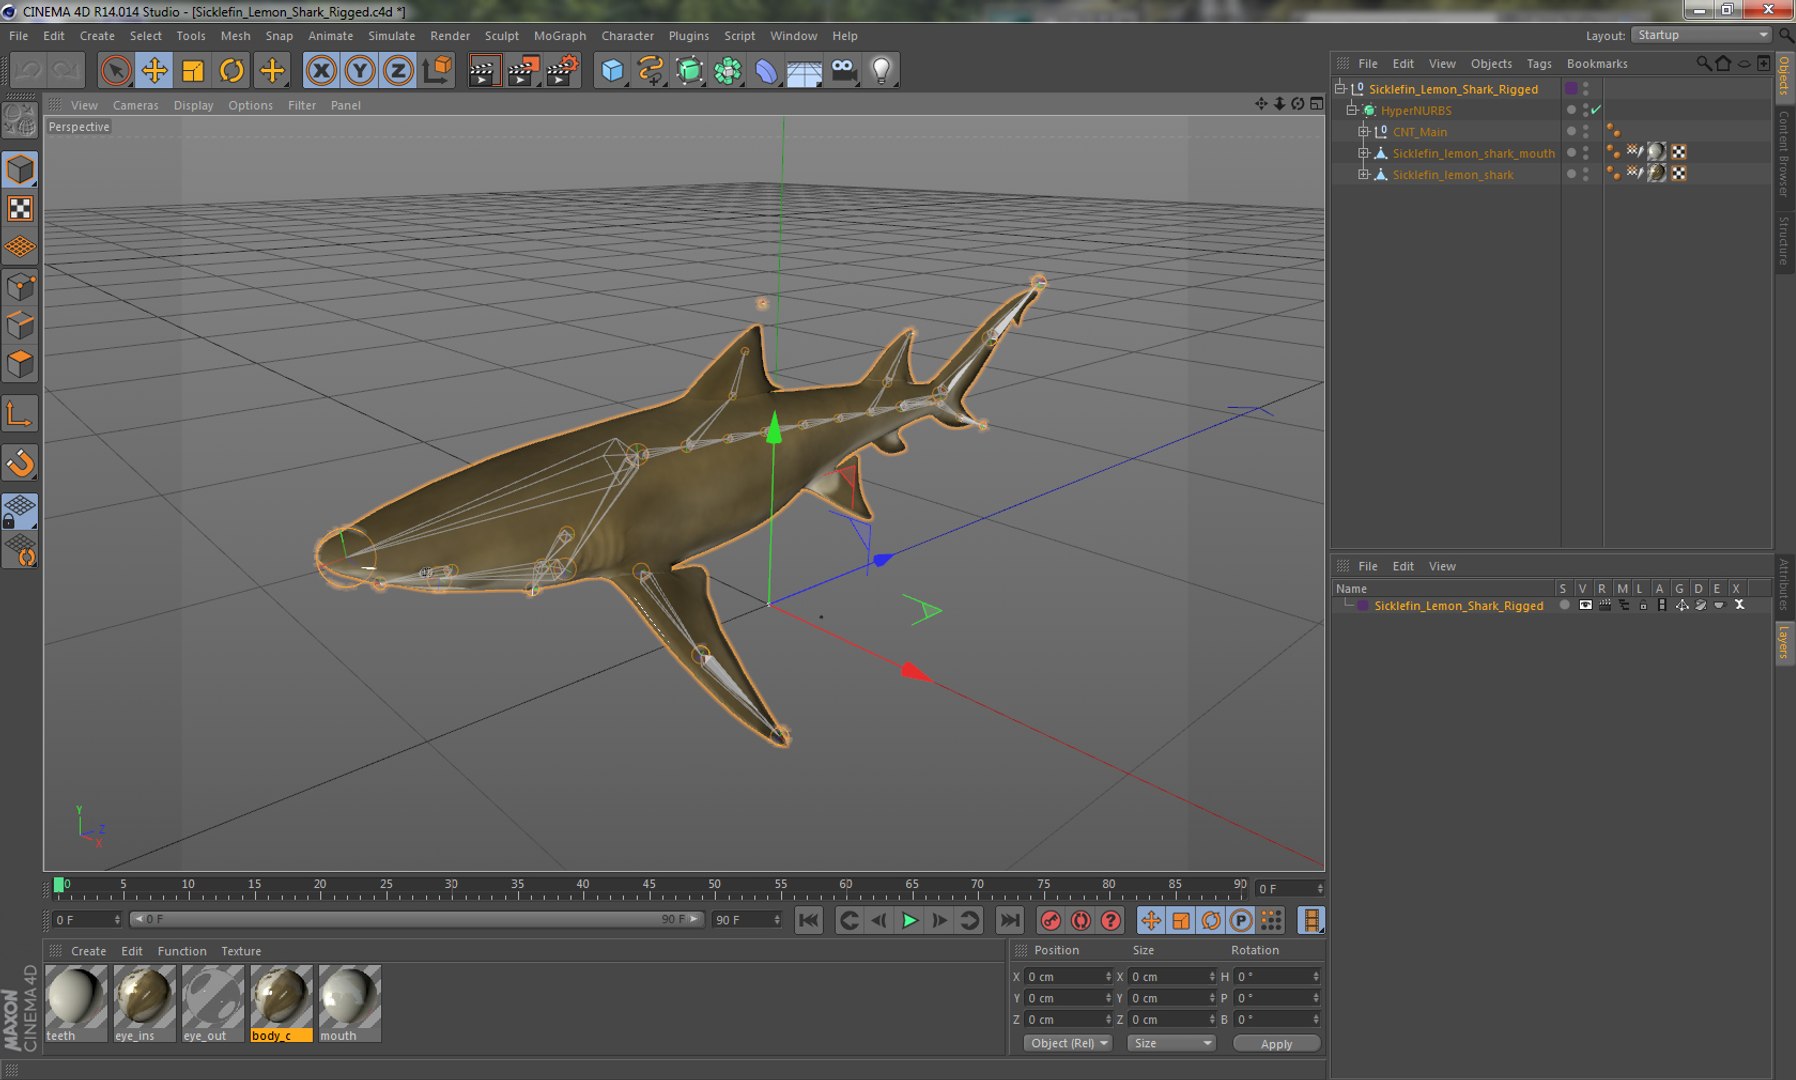1796x1080 pixels.
Task: Add a Cube primitive object
Action: click(612, 71)
